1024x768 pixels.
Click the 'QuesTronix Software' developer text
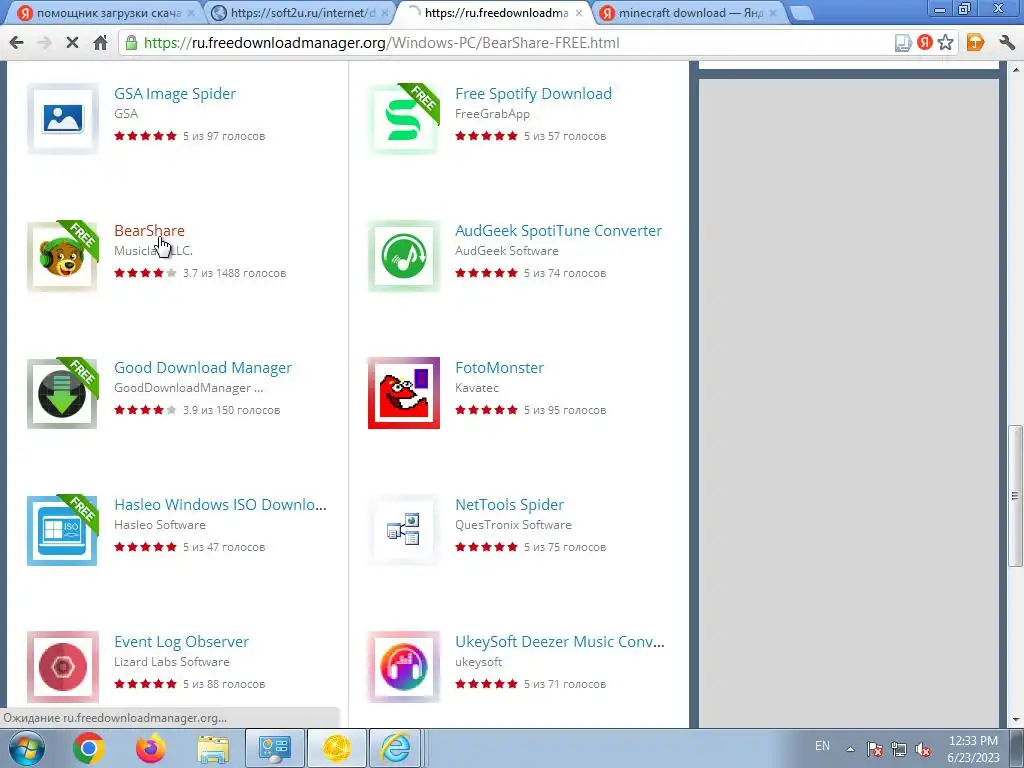click(513, 525)
